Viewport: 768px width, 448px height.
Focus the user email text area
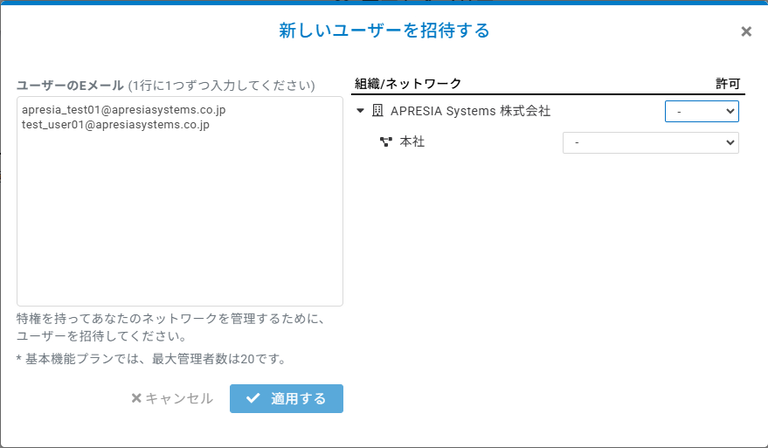(180, 220)
